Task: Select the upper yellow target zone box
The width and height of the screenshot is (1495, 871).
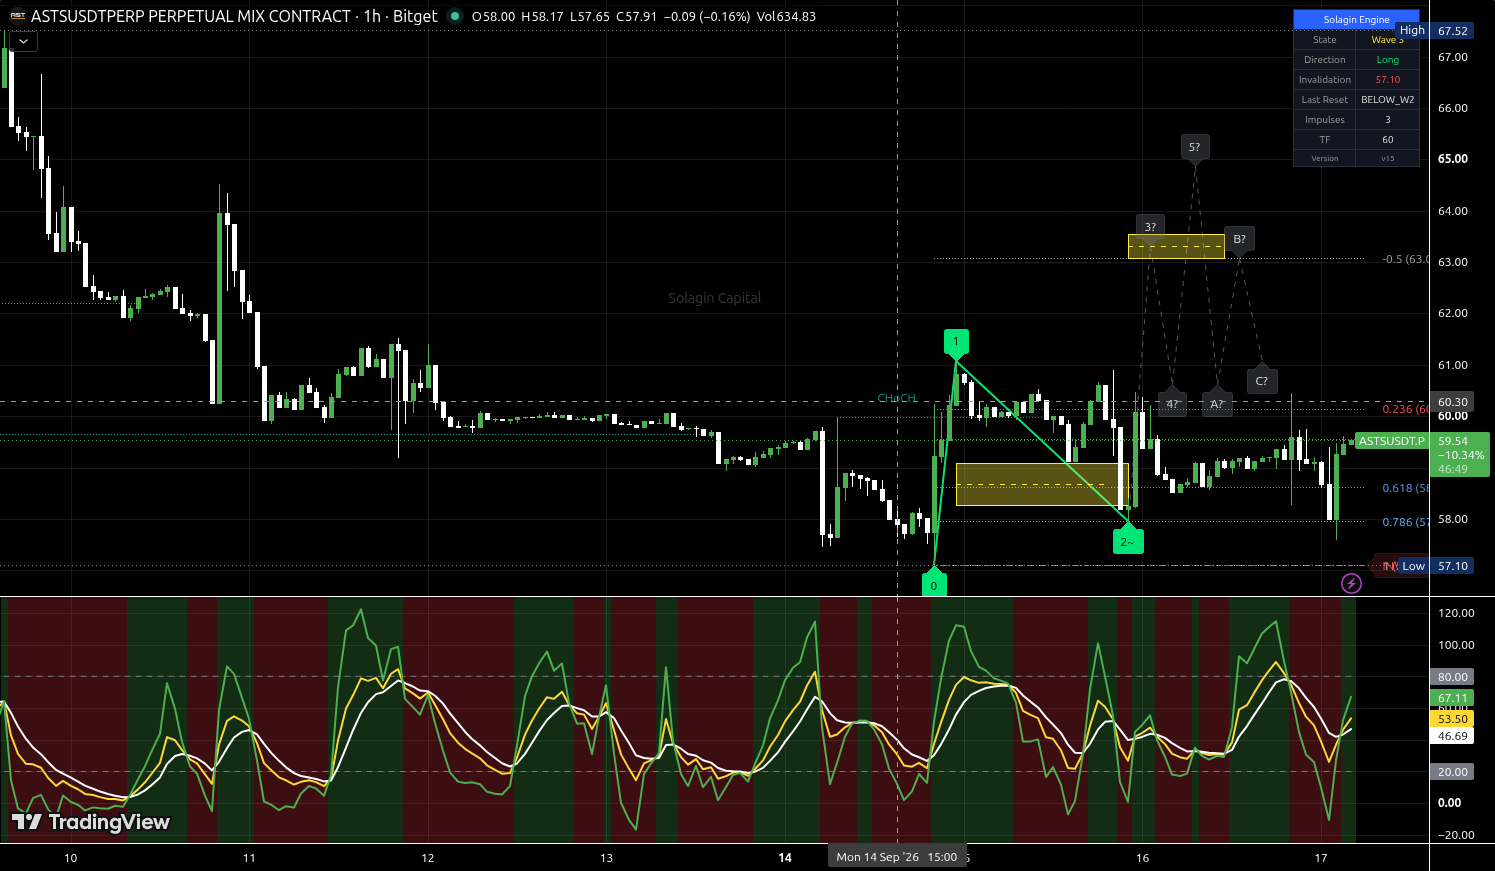Action: click(1176, 246)
